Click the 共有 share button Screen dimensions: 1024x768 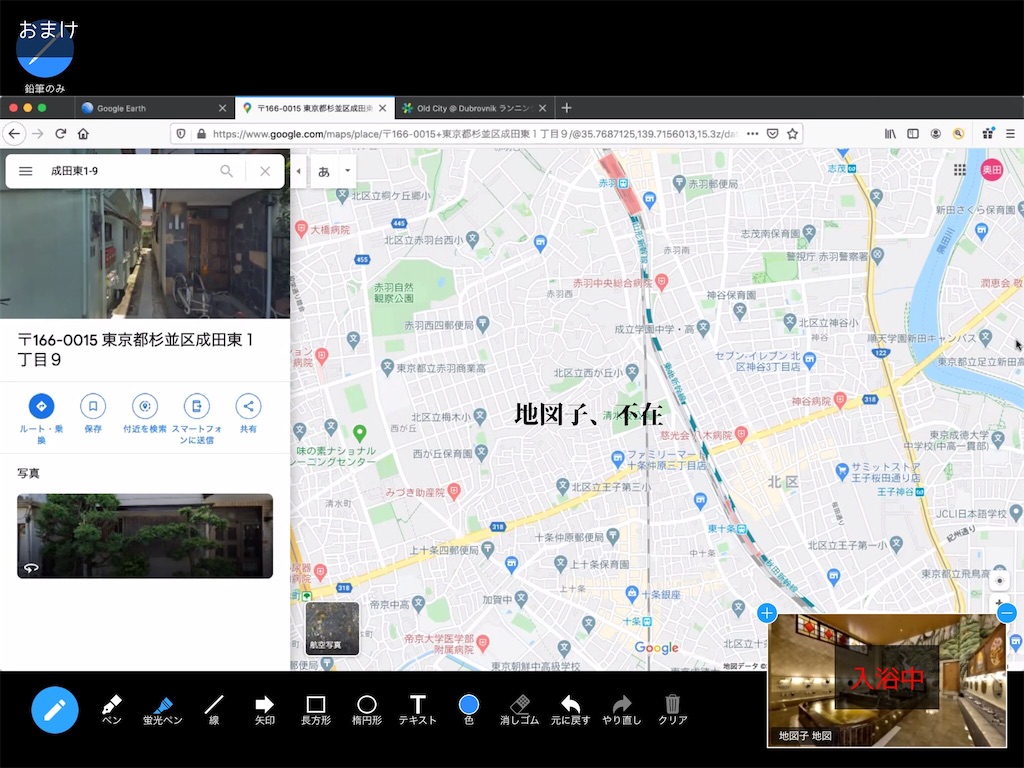click(248, 413)
